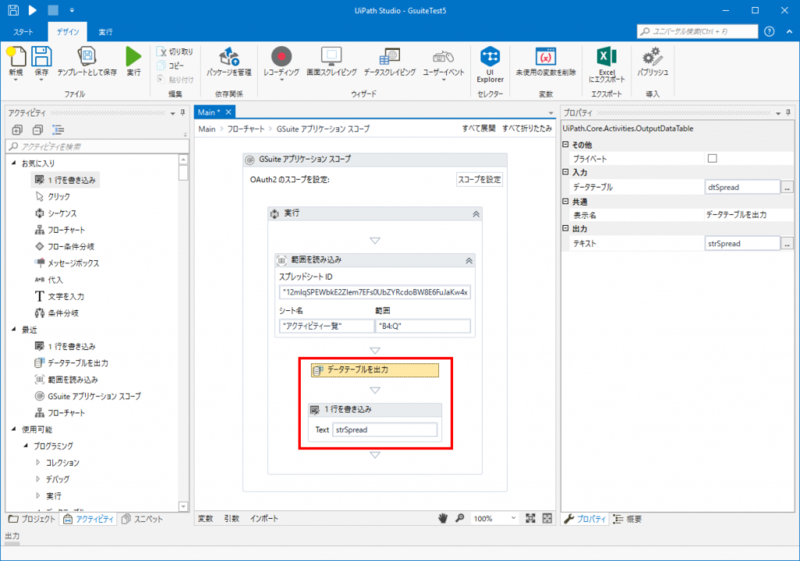Select the データテーブルを出力 activity in designer
This screenshot has height=561, width=800.
tap(375, 370)
